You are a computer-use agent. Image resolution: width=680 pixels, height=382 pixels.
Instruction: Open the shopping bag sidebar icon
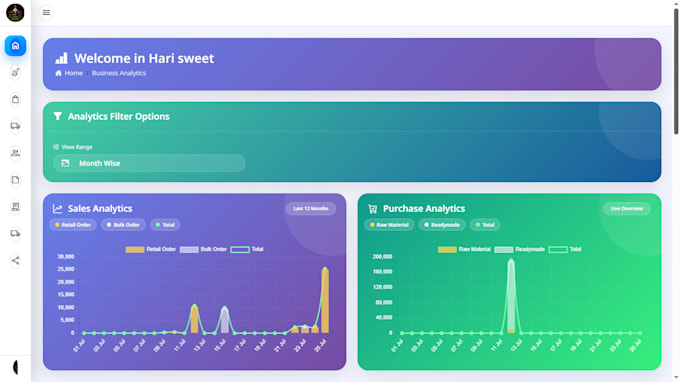tap(15, 99)
